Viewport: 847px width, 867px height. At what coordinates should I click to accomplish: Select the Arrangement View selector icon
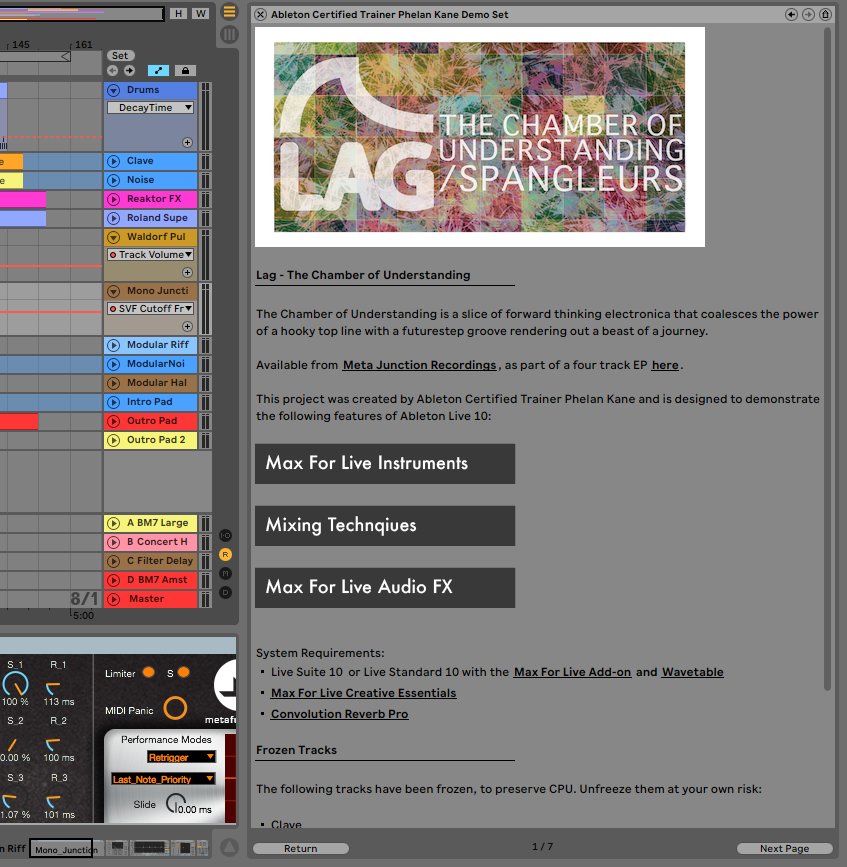pyautogui.click(x=229, y=12)
